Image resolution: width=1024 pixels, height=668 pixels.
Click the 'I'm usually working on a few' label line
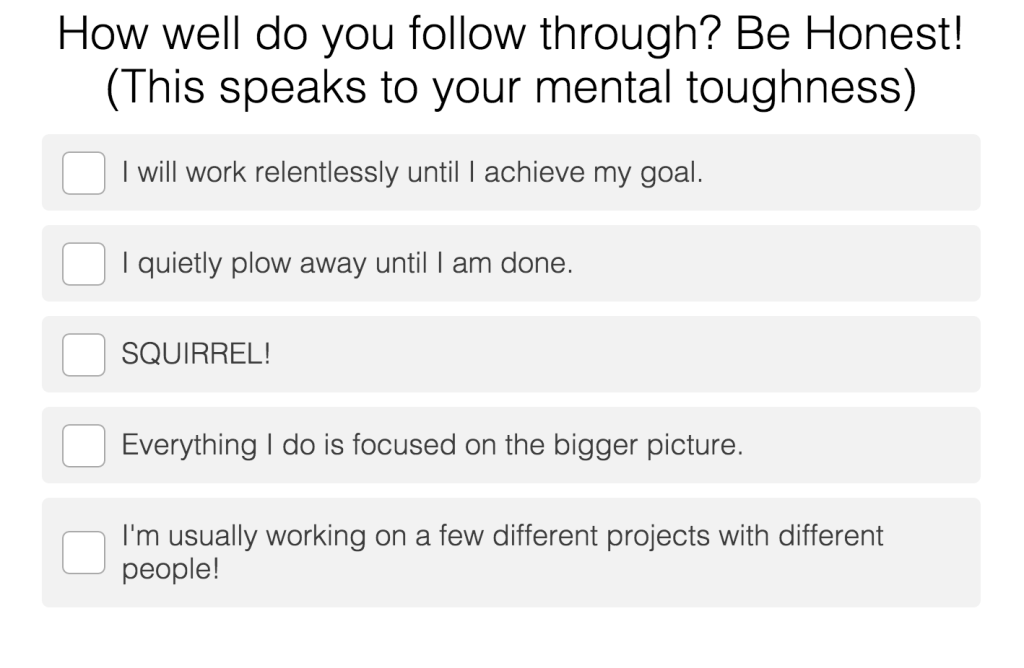point(502,536)
